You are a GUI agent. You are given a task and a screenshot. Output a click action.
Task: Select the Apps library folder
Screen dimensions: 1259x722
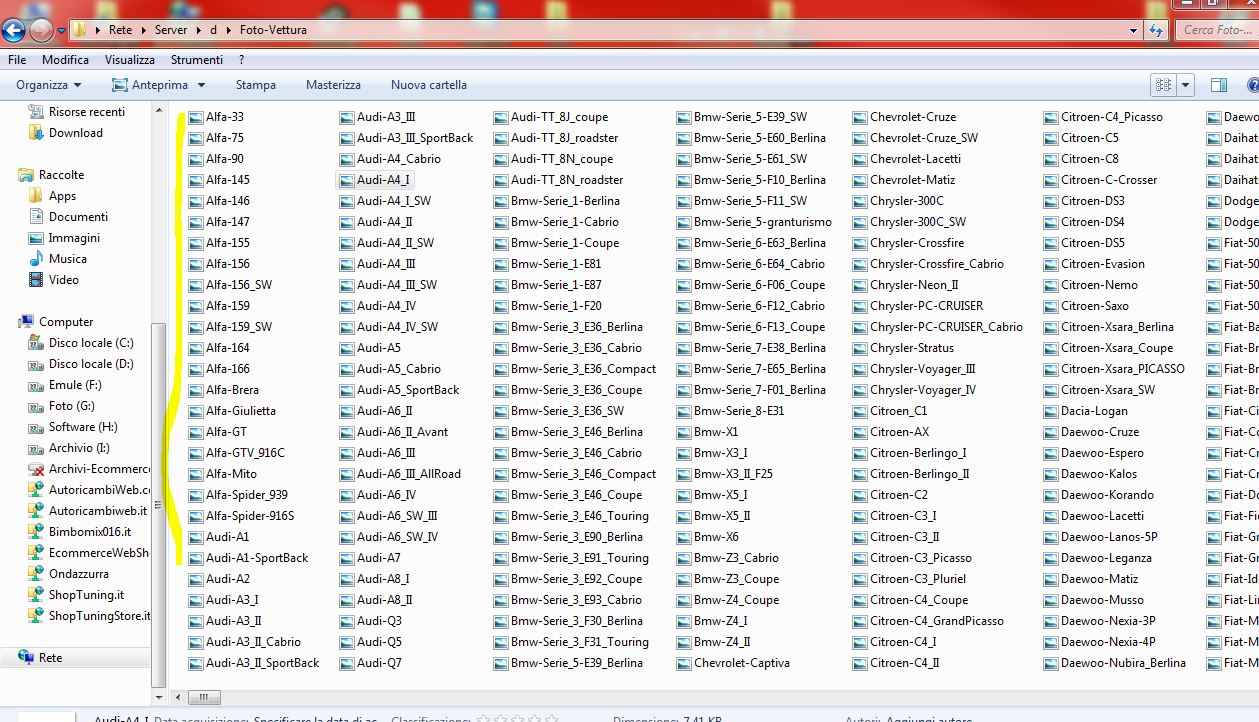[x=62, y=196]
